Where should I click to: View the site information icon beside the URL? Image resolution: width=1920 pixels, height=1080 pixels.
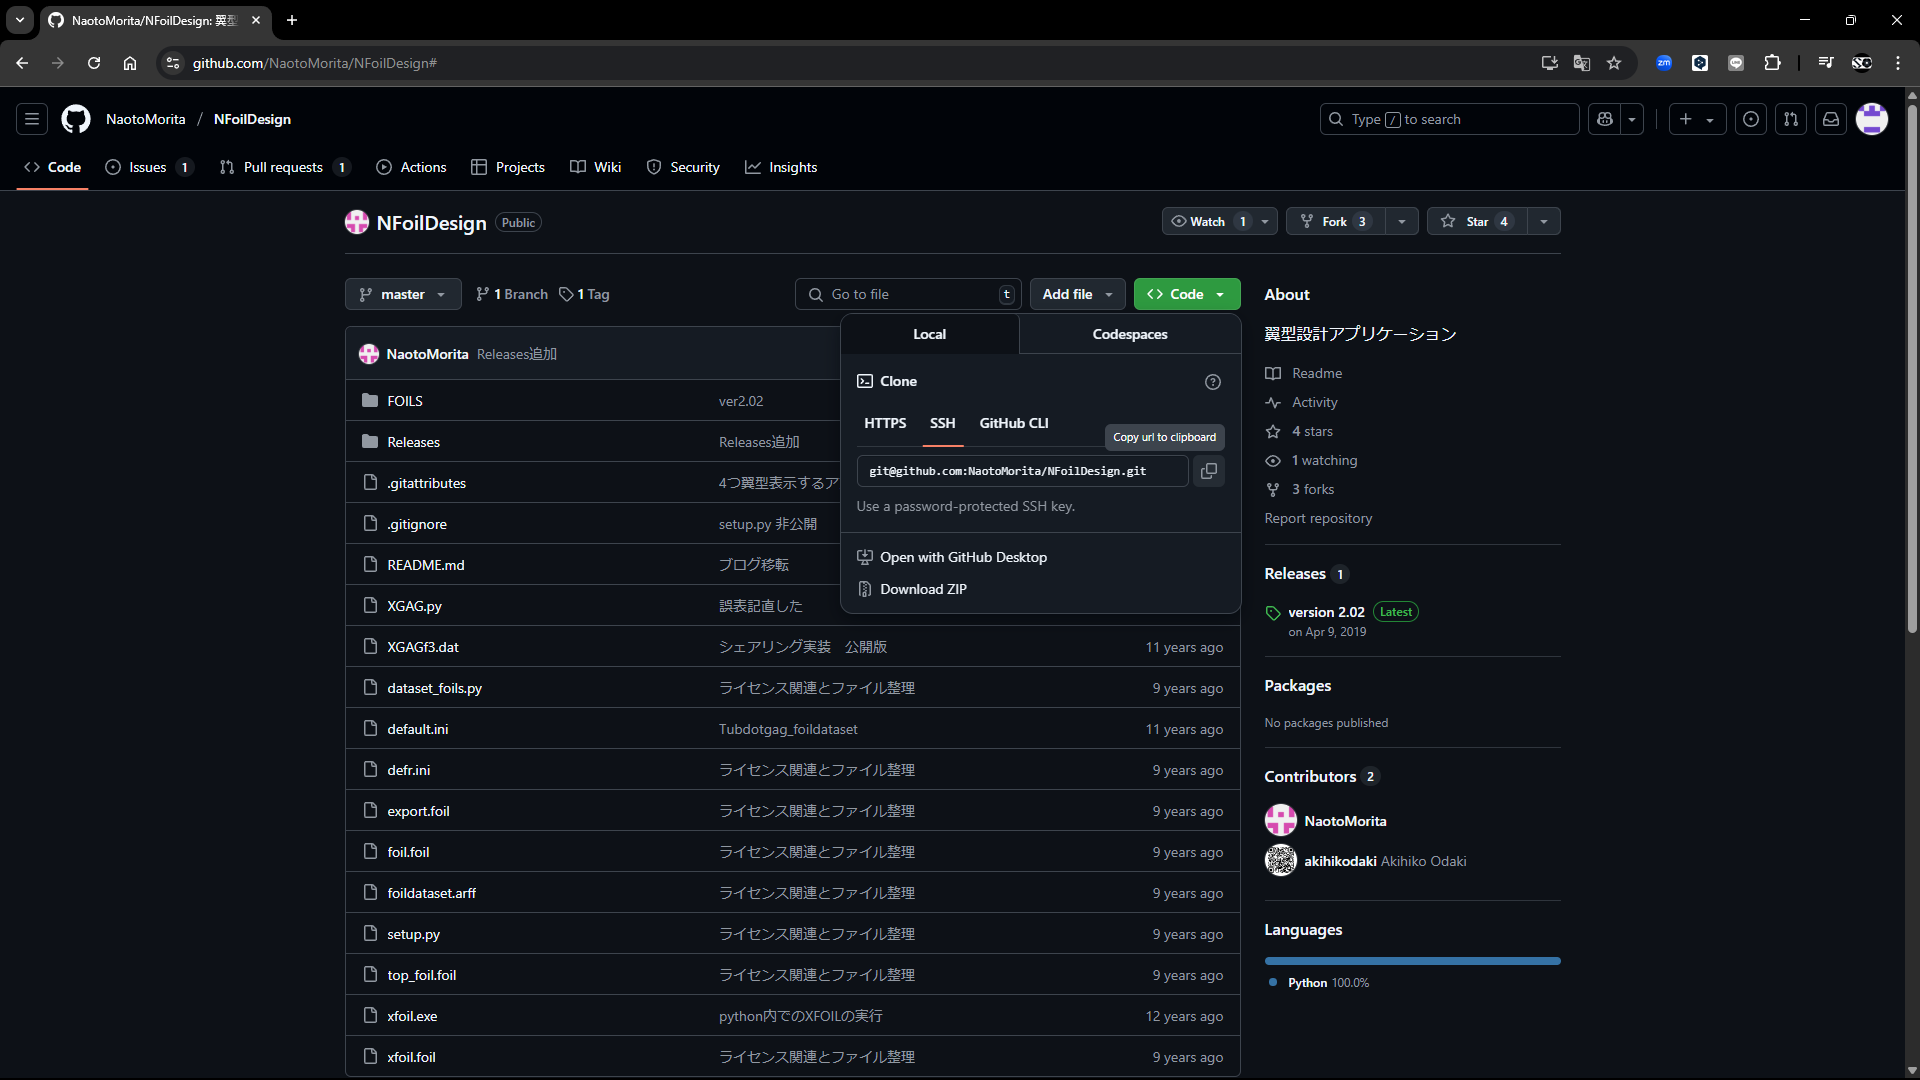tap(173, 63)
